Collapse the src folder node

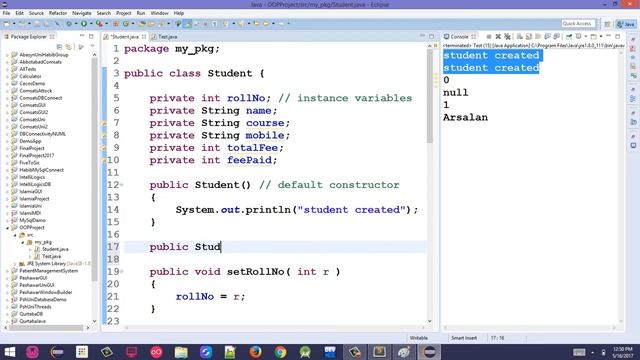pos(15,235)
